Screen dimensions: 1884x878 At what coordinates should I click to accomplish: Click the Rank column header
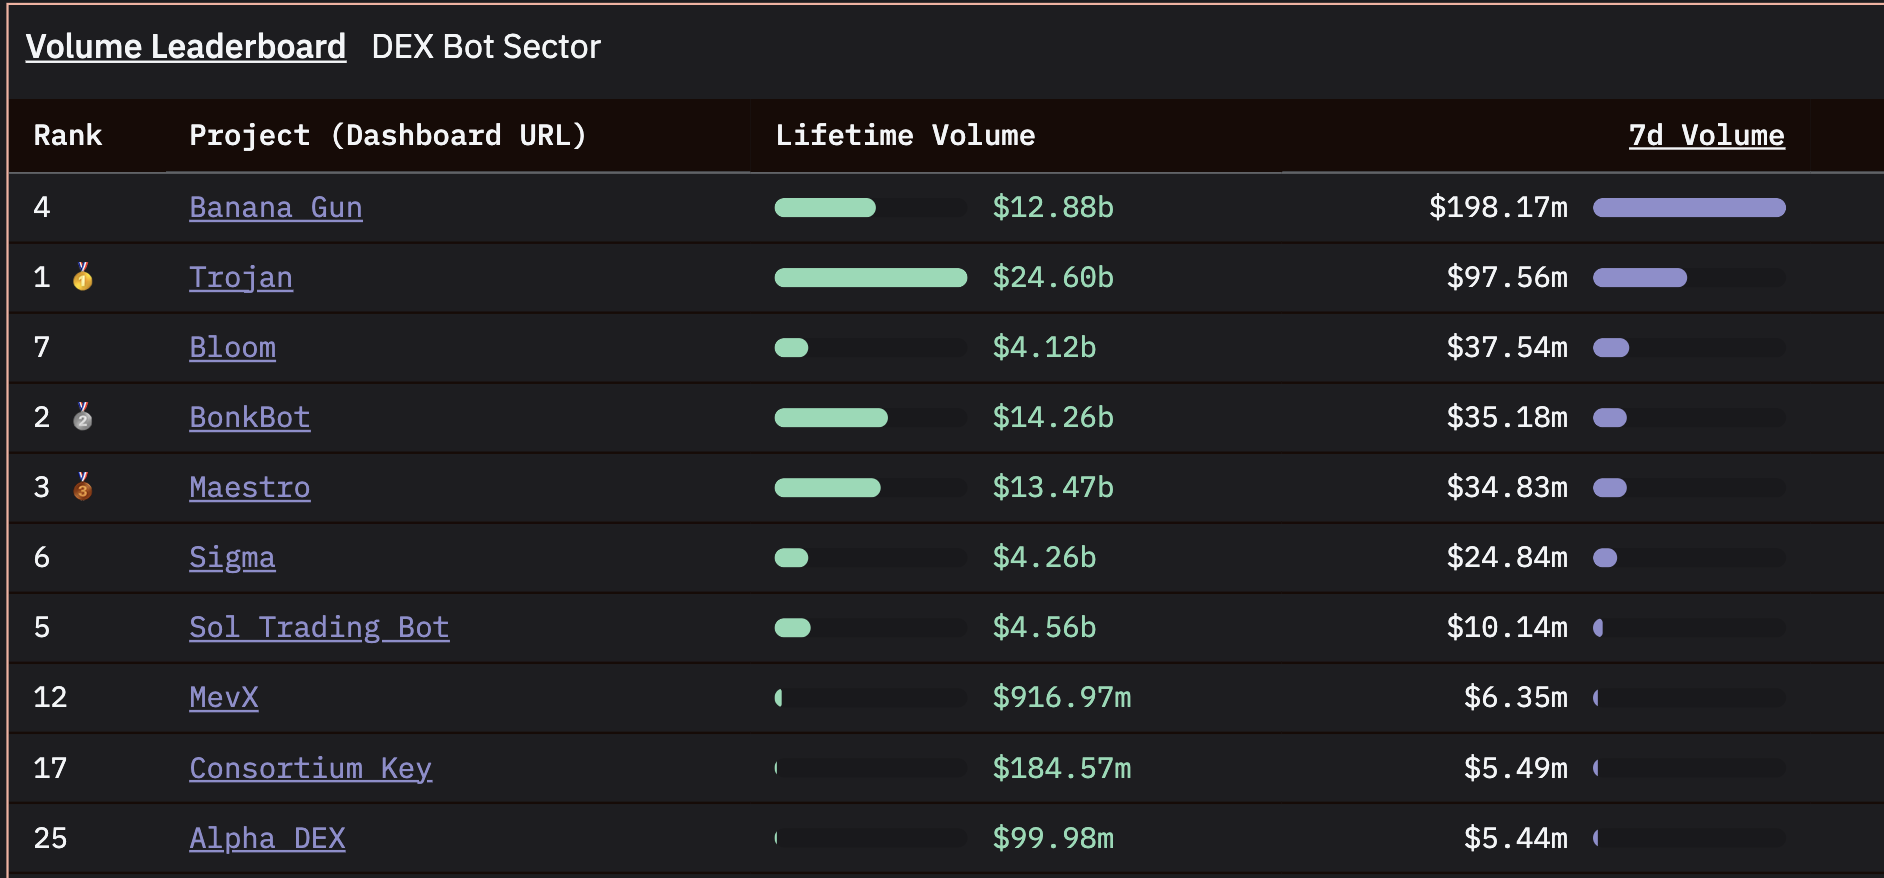(68, 135)
